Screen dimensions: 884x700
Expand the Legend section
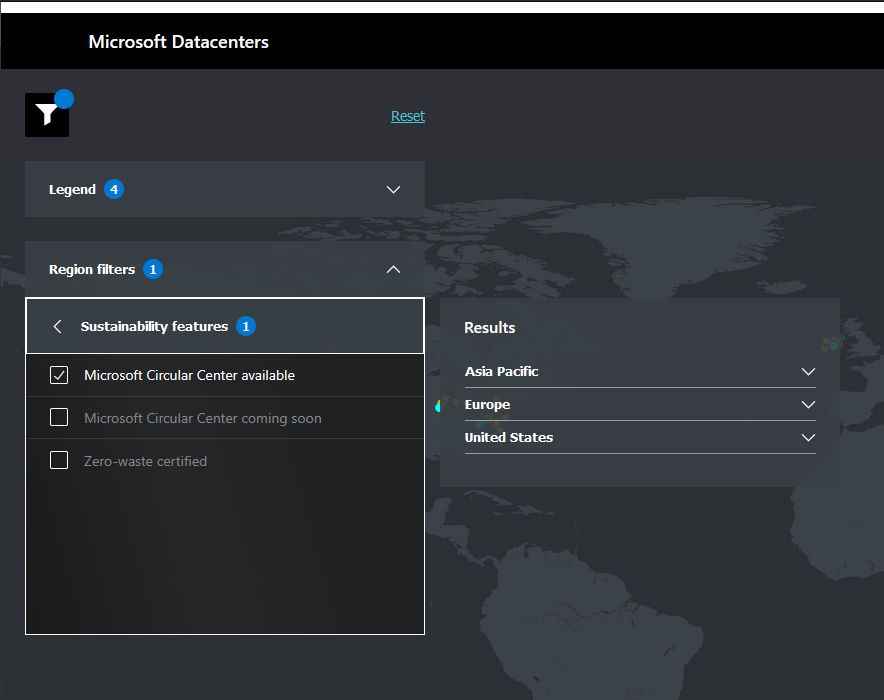393,189
